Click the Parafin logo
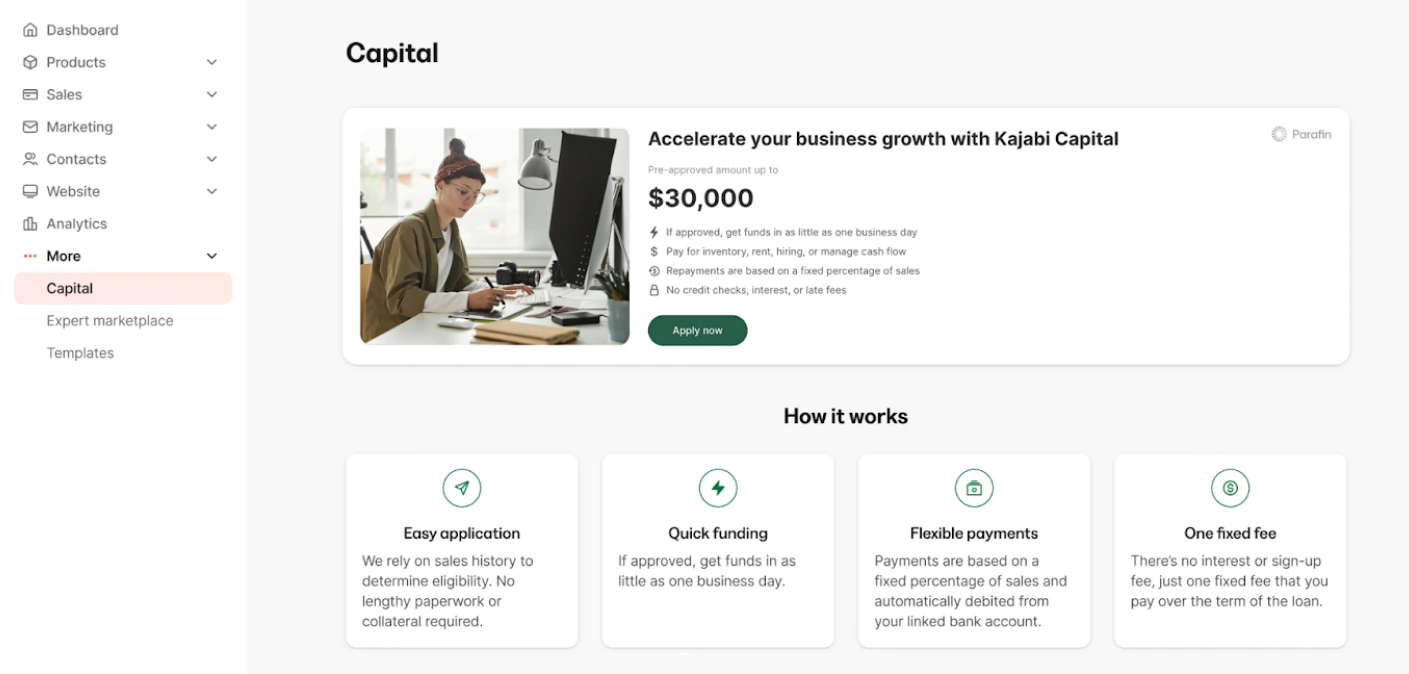The image size is (1409, 674). (1303, 133)
